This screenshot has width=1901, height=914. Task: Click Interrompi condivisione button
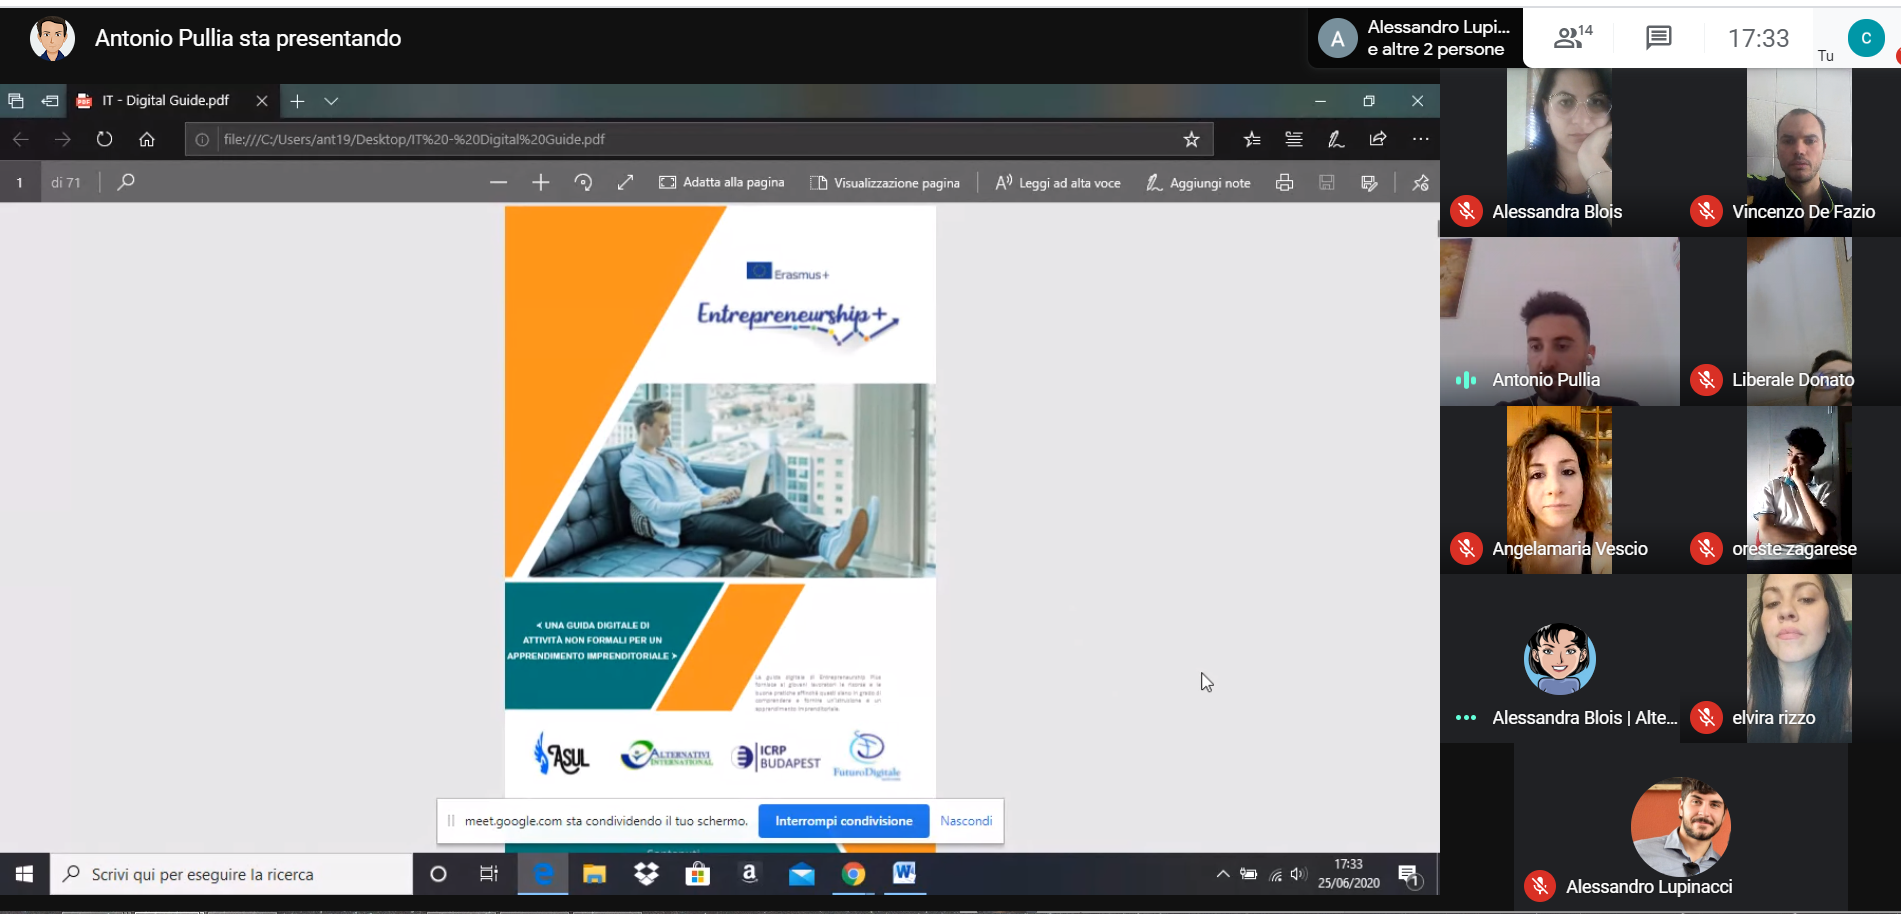pos(844,821)
